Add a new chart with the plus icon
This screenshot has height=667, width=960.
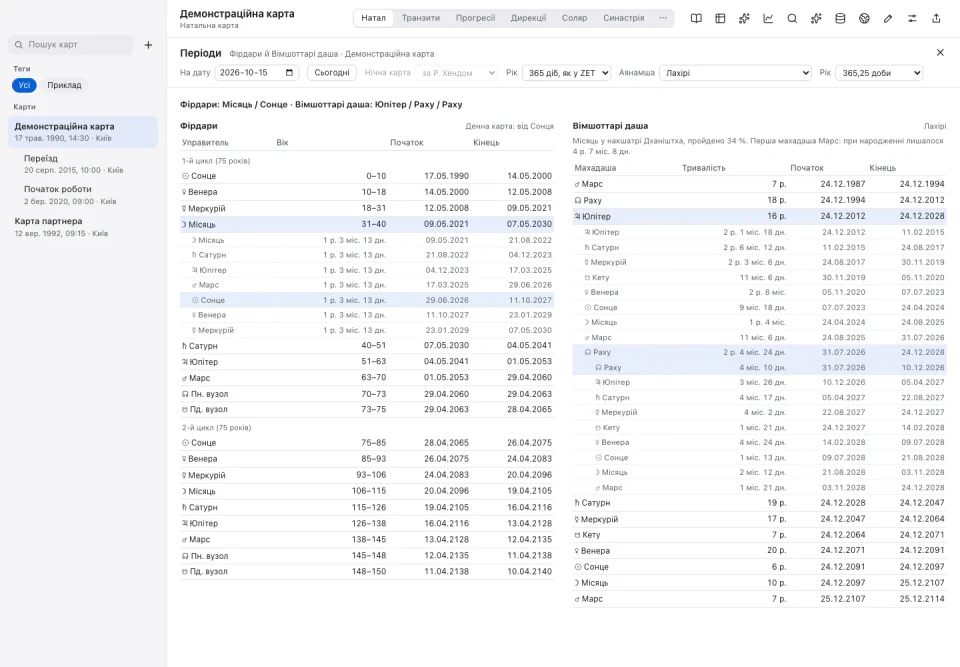click(148, 45)
